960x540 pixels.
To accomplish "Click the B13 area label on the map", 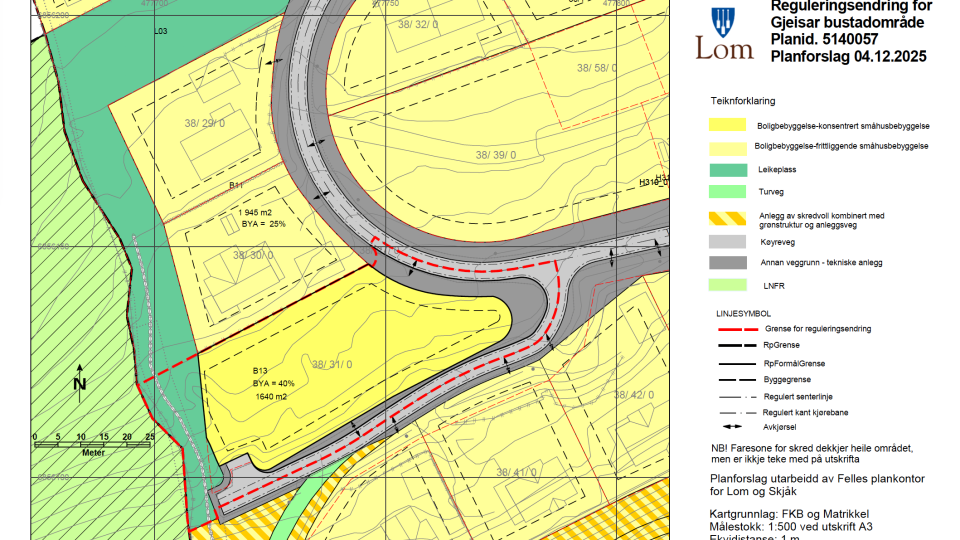I will [x=260, y=371].
